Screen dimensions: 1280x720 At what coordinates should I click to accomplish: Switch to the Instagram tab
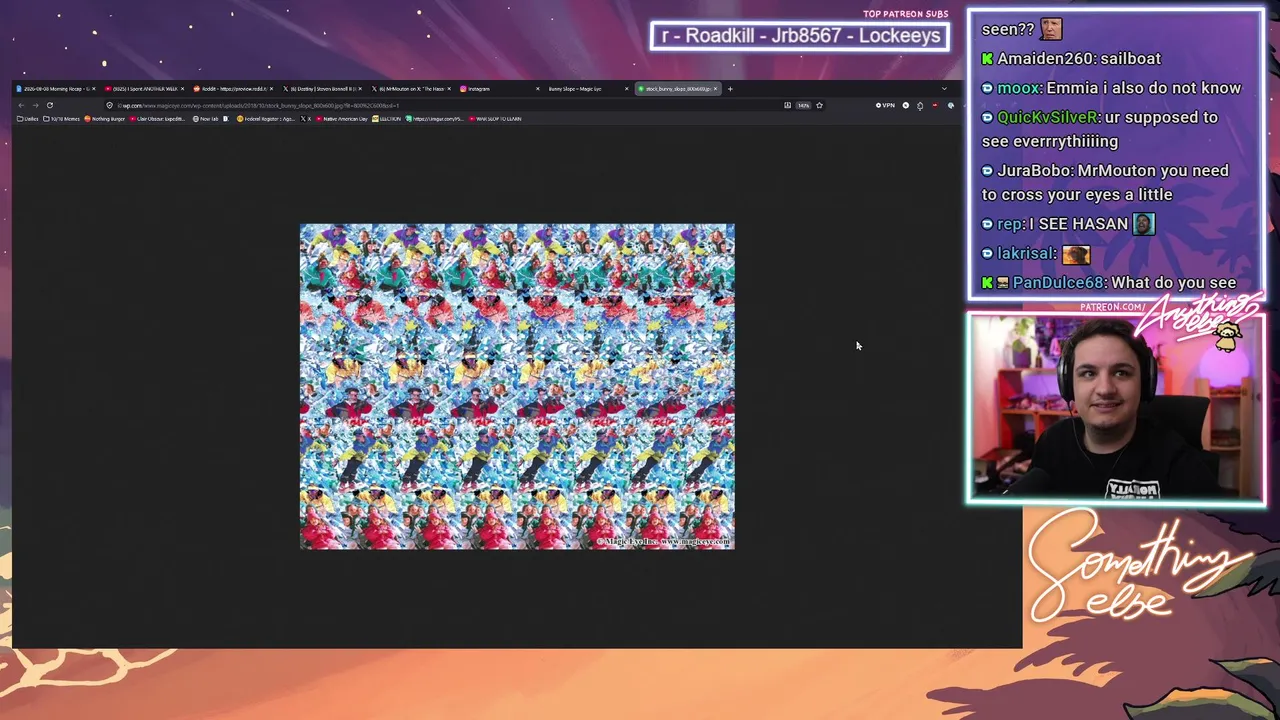tap(500, 89)
